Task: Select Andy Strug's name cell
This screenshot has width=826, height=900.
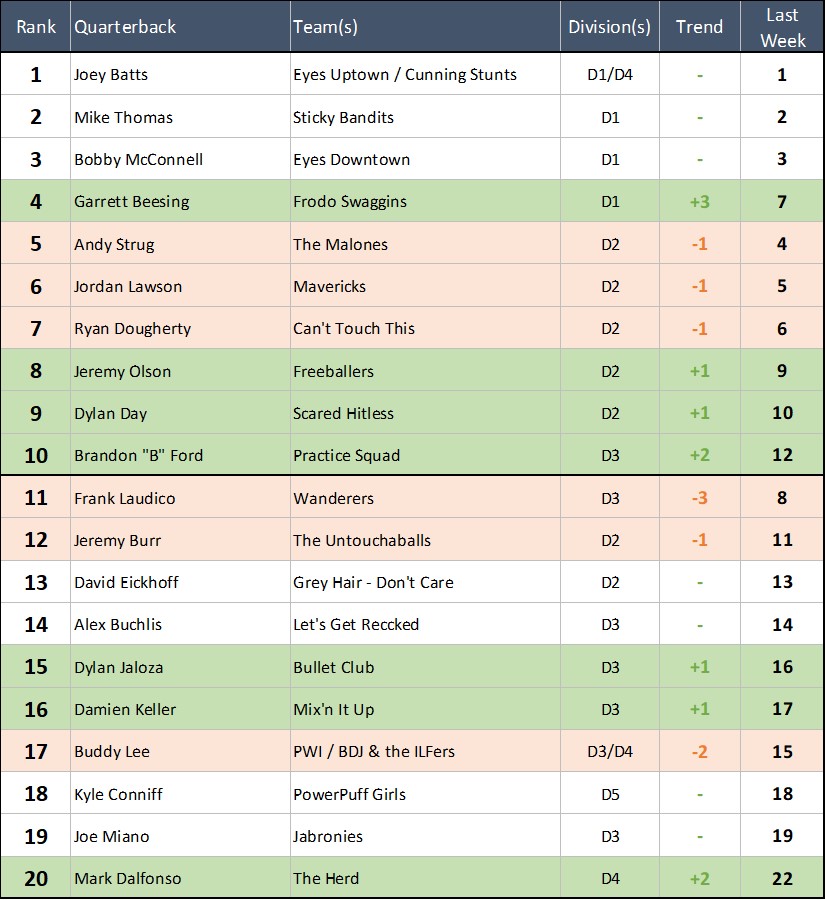Action: point(114,244)
